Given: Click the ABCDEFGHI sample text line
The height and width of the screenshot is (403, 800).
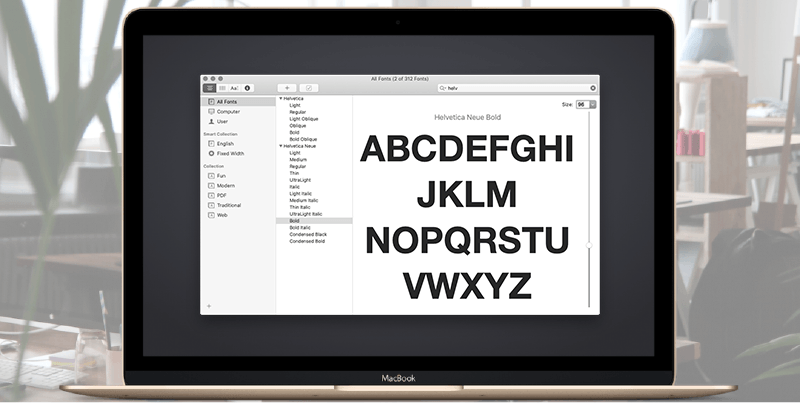Looking at the screenshot, I should (467, 149).
